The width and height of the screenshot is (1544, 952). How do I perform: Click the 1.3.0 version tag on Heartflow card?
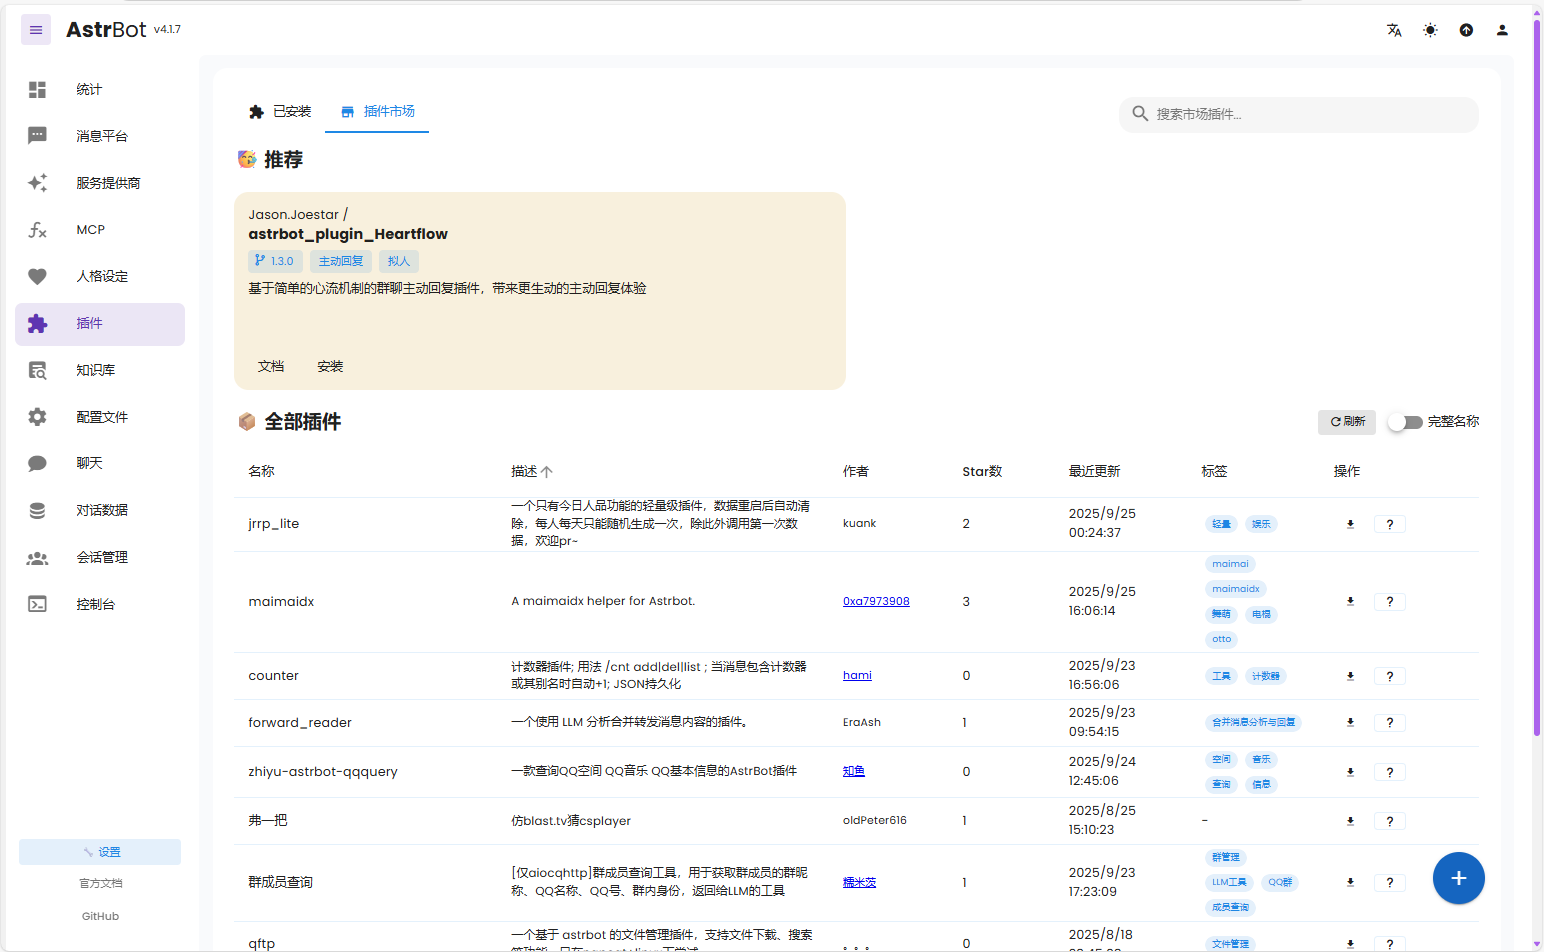point(275,261)
